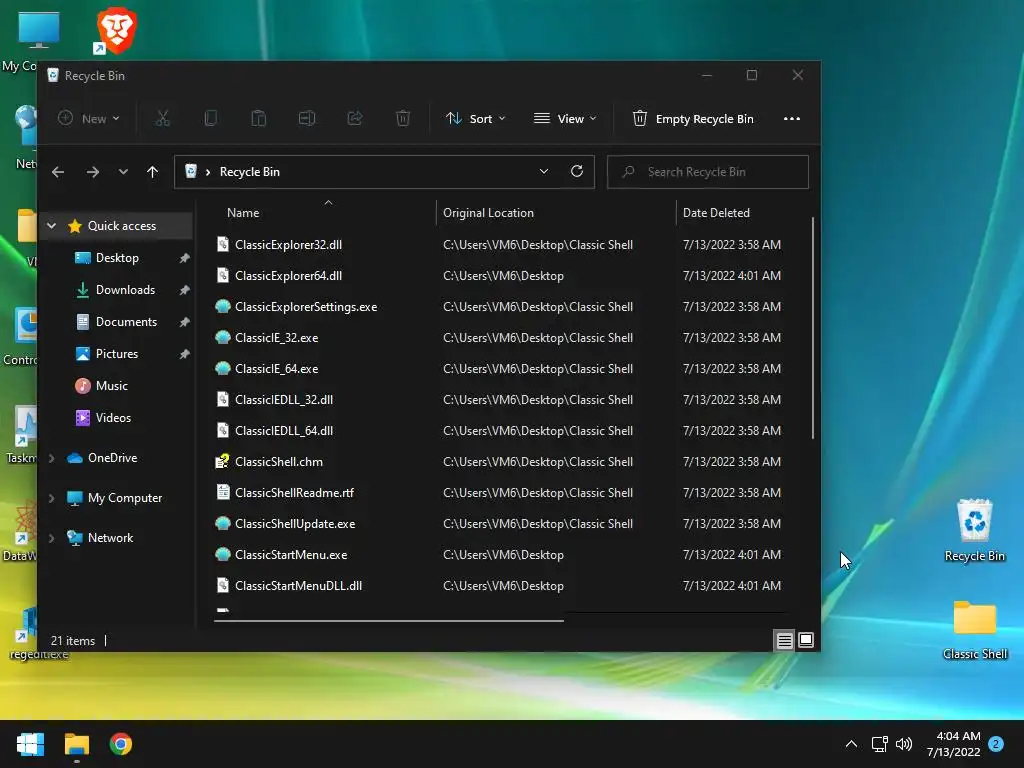The height and width of the screenshot is (768, 1024).
Task: Select Videos in navigation pane
Action: (114, 418)
